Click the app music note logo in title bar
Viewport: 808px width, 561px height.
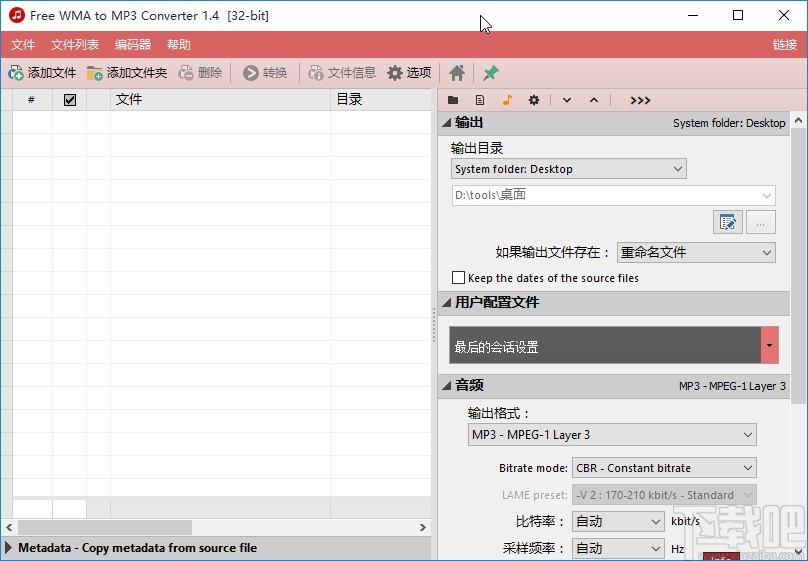17,15
